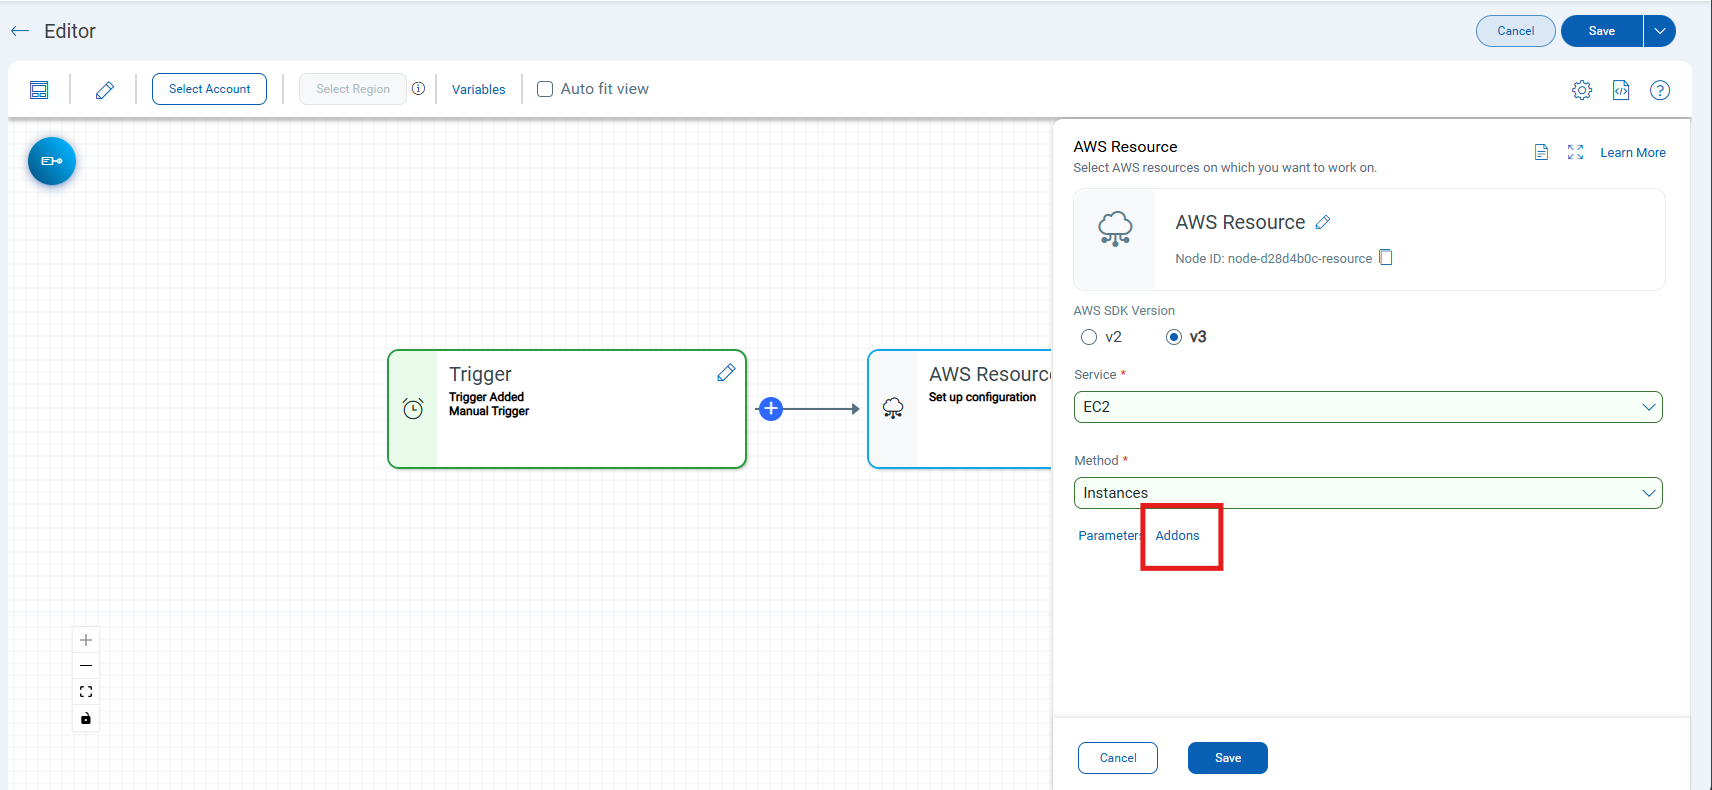The width and height of the screenshot is (1712, 790).
Task: Click the AWS Resource node cloud icon
Action: pyautogui.click(x=893, y=408)
